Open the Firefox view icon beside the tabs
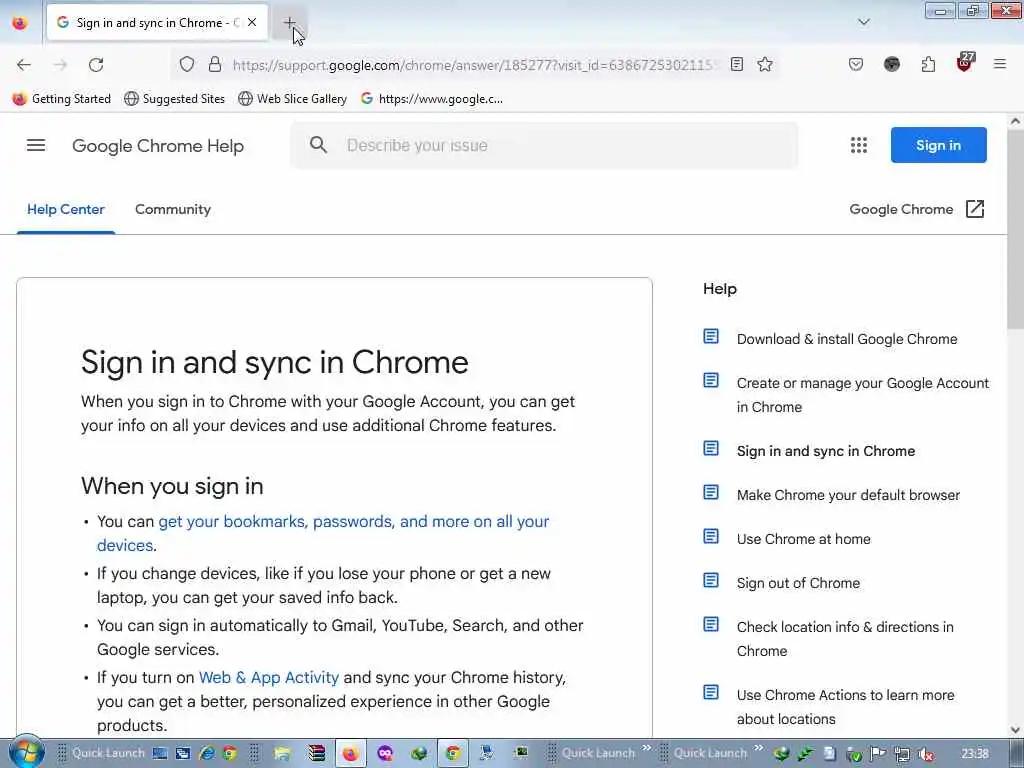Screen dimensions: 1024x768 [20, 23]
